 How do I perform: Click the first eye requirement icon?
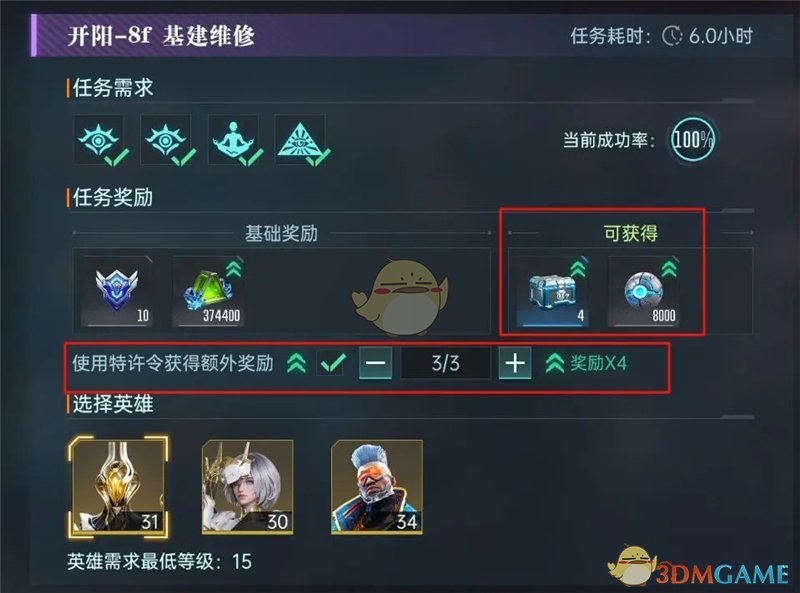[x=99, y=139]
